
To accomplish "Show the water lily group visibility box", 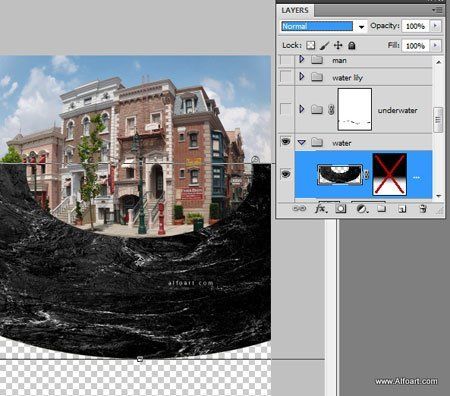I will [286, 77].
